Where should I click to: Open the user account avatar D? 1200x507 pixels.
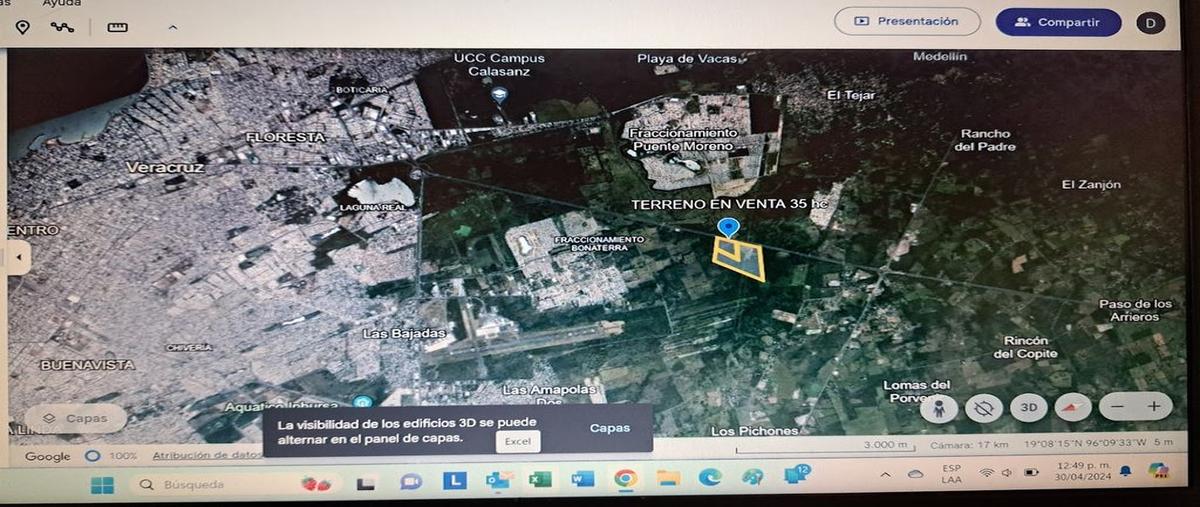pyautogui.click(x=1150, y=23)
